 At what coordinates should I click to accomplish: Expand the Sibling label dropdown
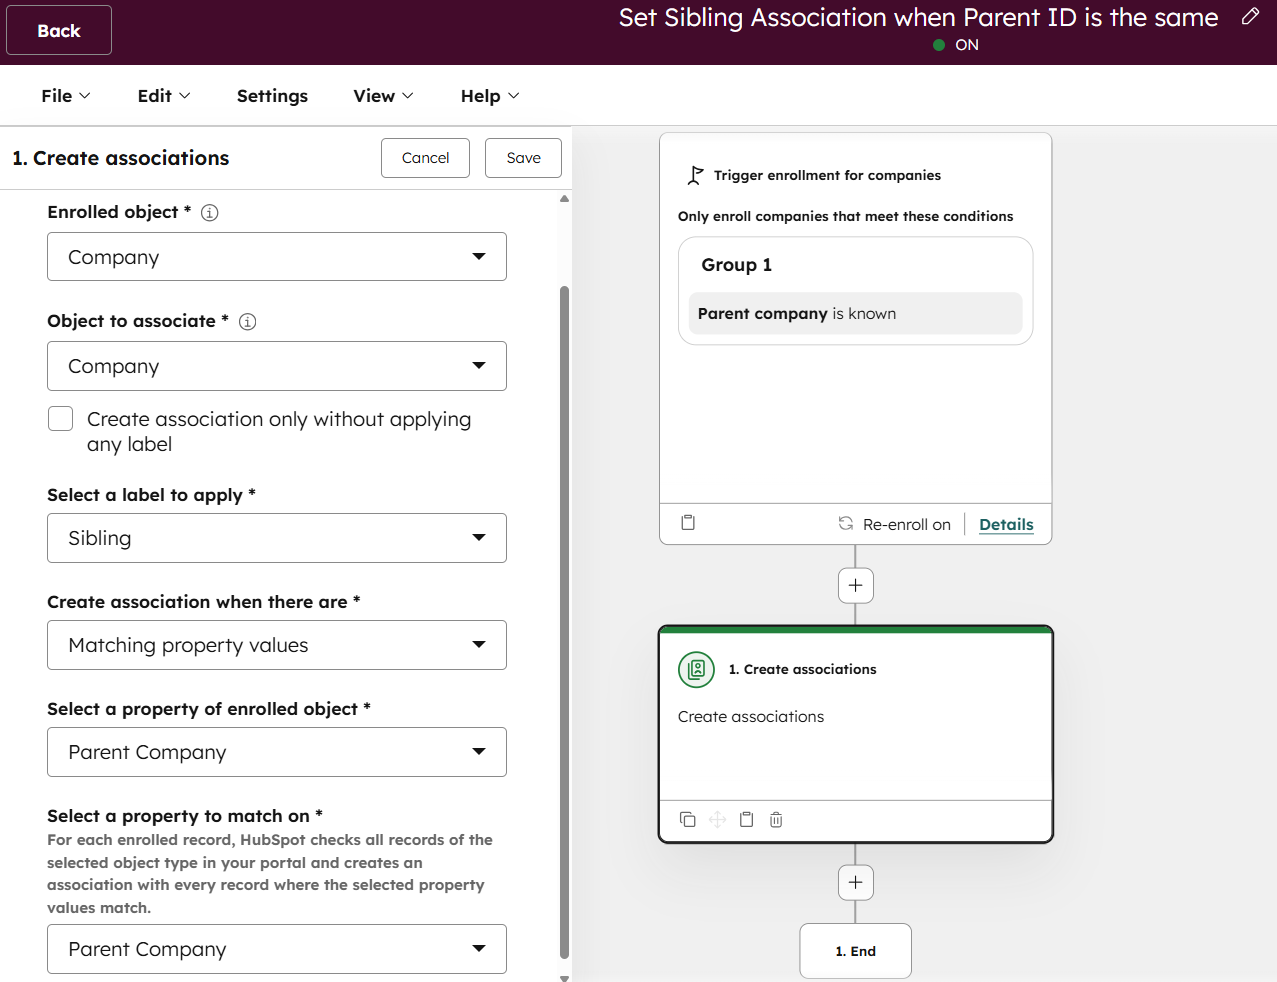tap(276, 538)
